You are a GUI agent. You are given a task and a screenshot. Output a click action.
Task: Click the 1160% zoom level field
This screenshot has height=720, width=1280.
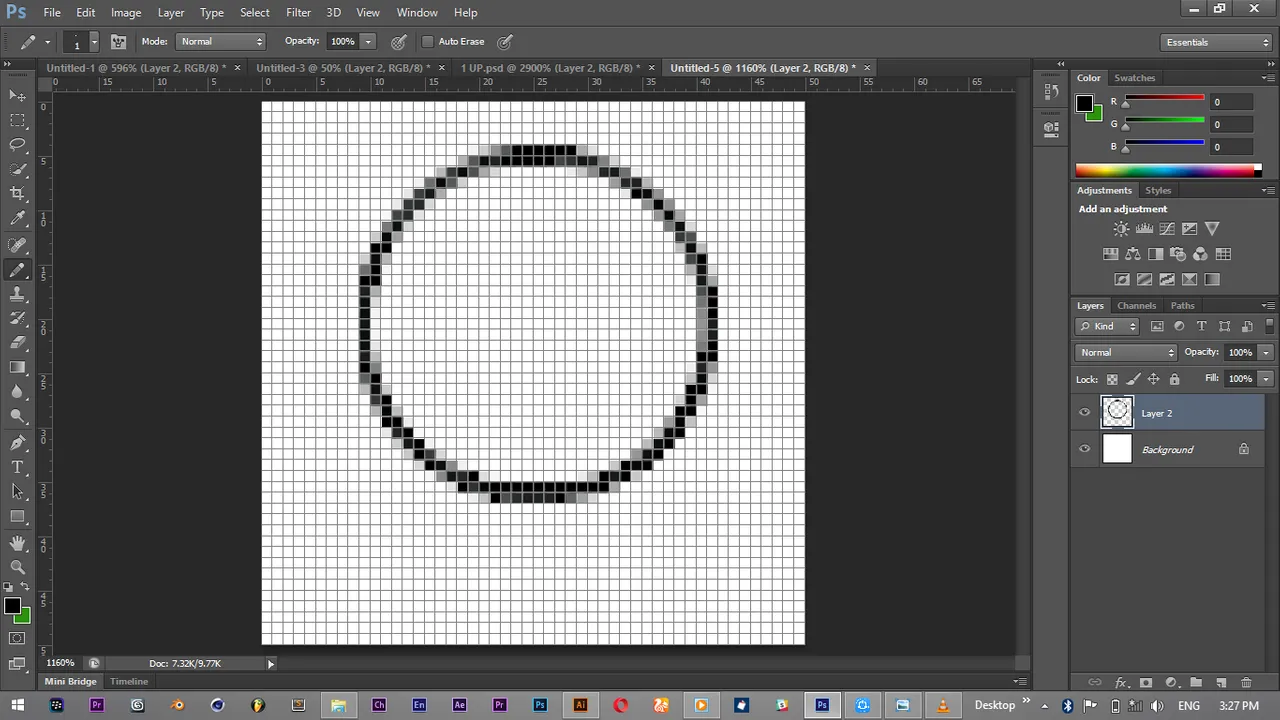(x=60, y=663)
